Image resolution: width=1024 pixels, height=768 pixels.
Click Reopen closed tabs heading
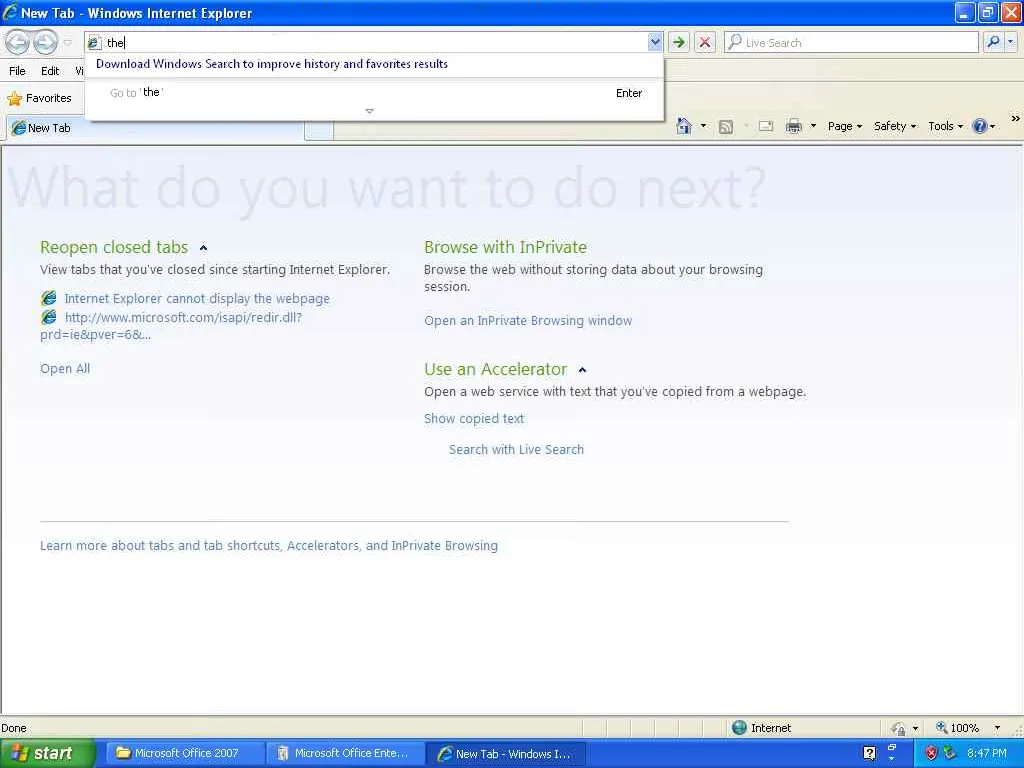point(114,247)
